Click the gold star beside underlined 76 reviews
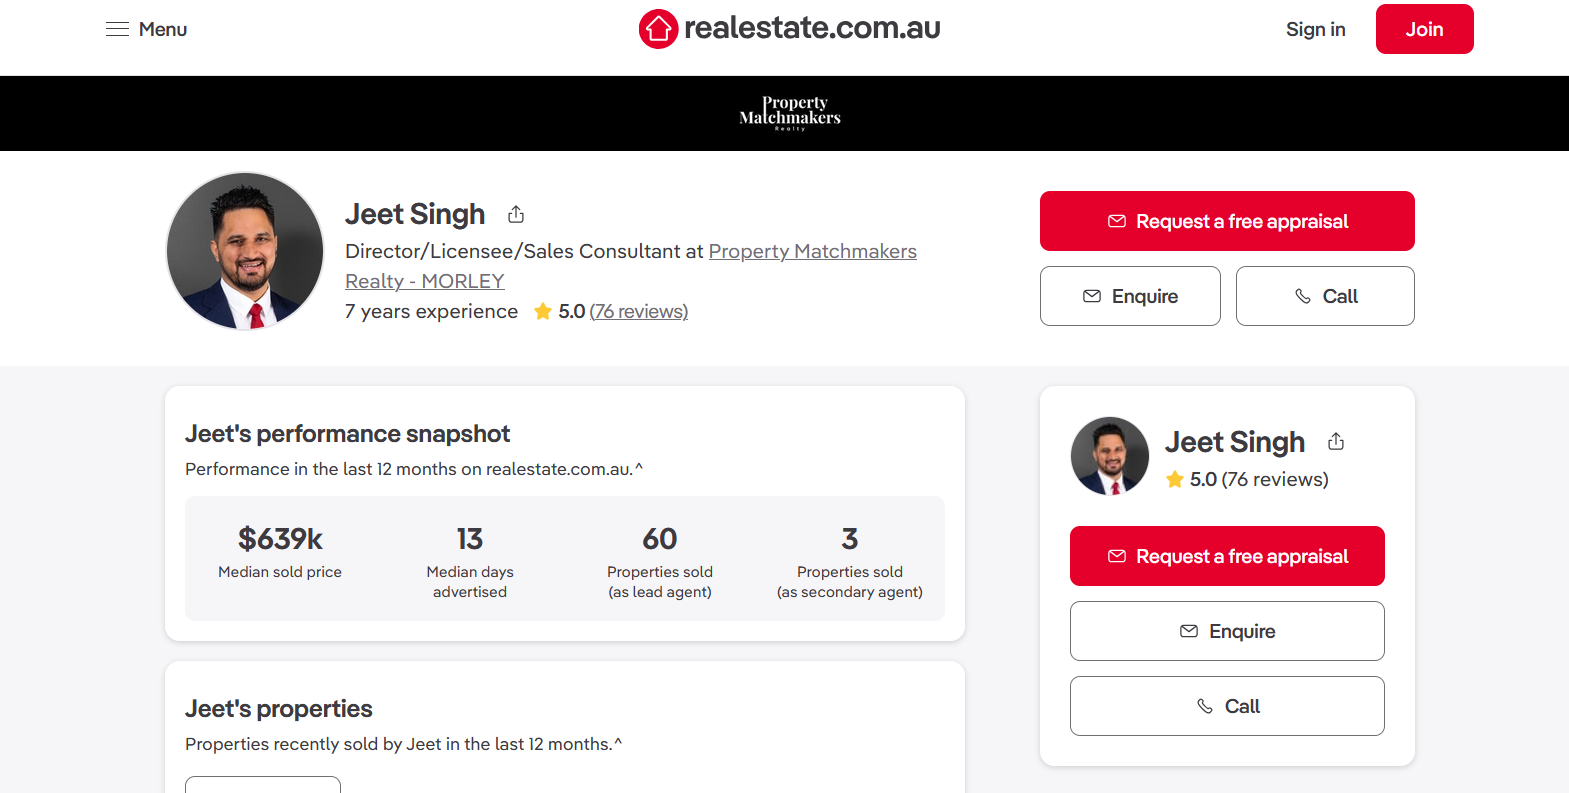Viewport: 1569px width, 793px height. (543, 311)
